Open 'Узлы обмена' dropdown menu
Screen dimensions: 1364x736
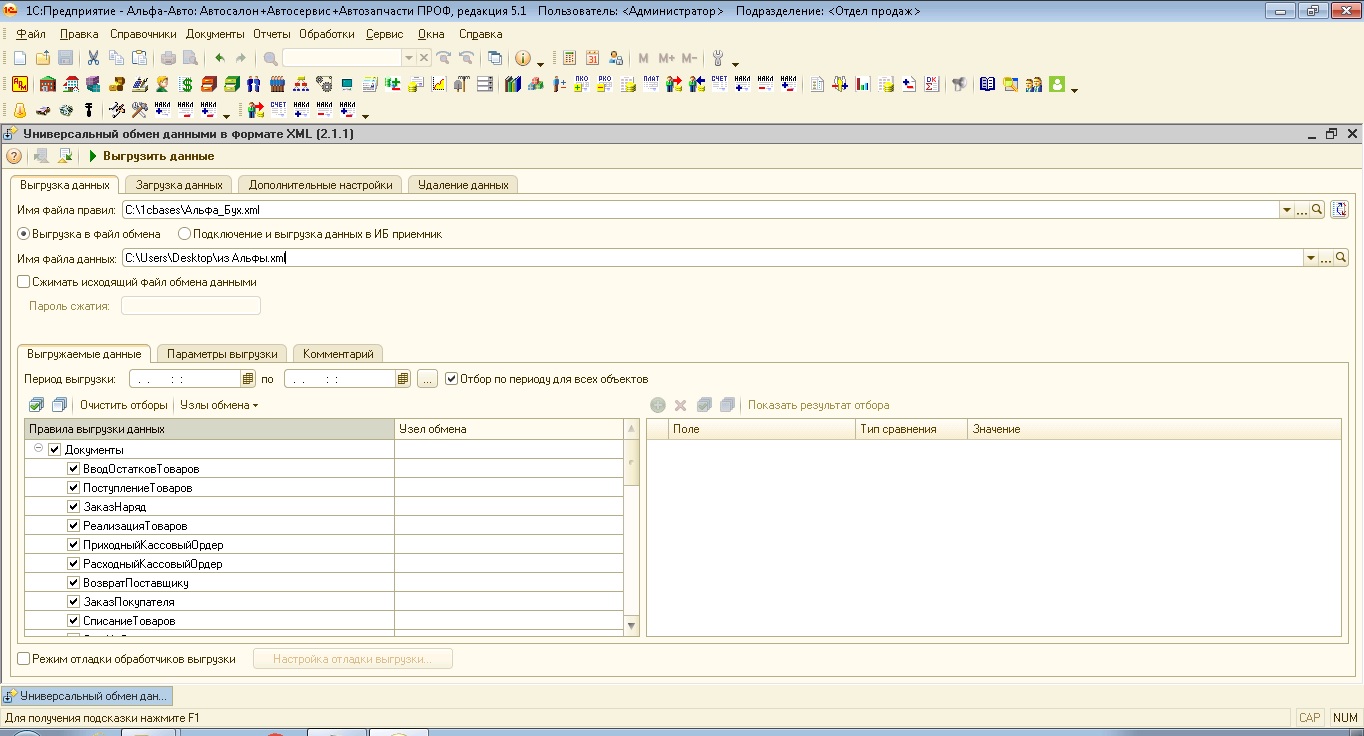click(219, 405)
